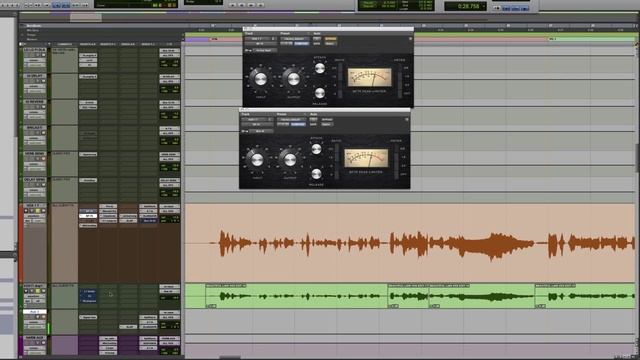Solo the VERB SEND track
The height and width of the screenshot is (360, 640).
pyautogui.click(x=38, y=158)
